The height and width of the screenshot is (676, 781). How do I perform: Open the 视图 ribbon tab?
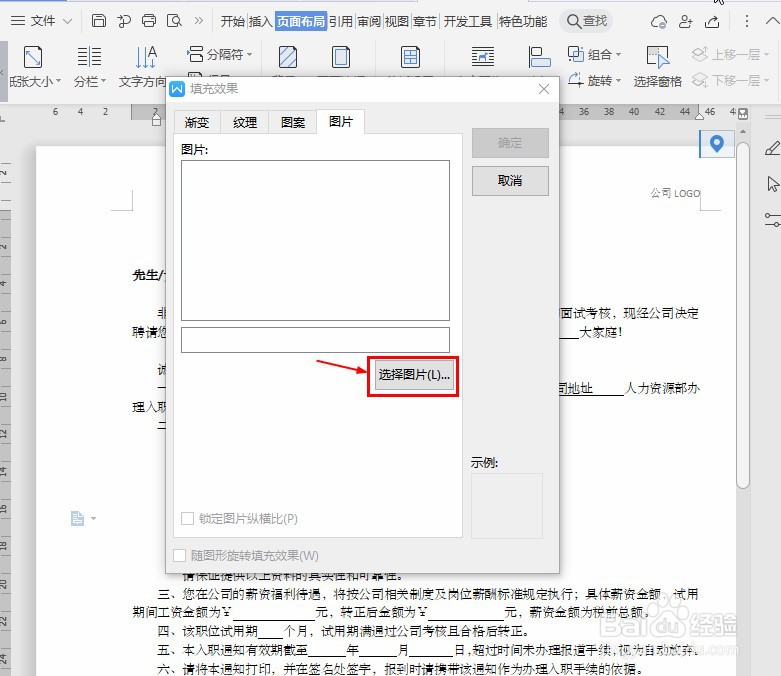pos(397,21)
